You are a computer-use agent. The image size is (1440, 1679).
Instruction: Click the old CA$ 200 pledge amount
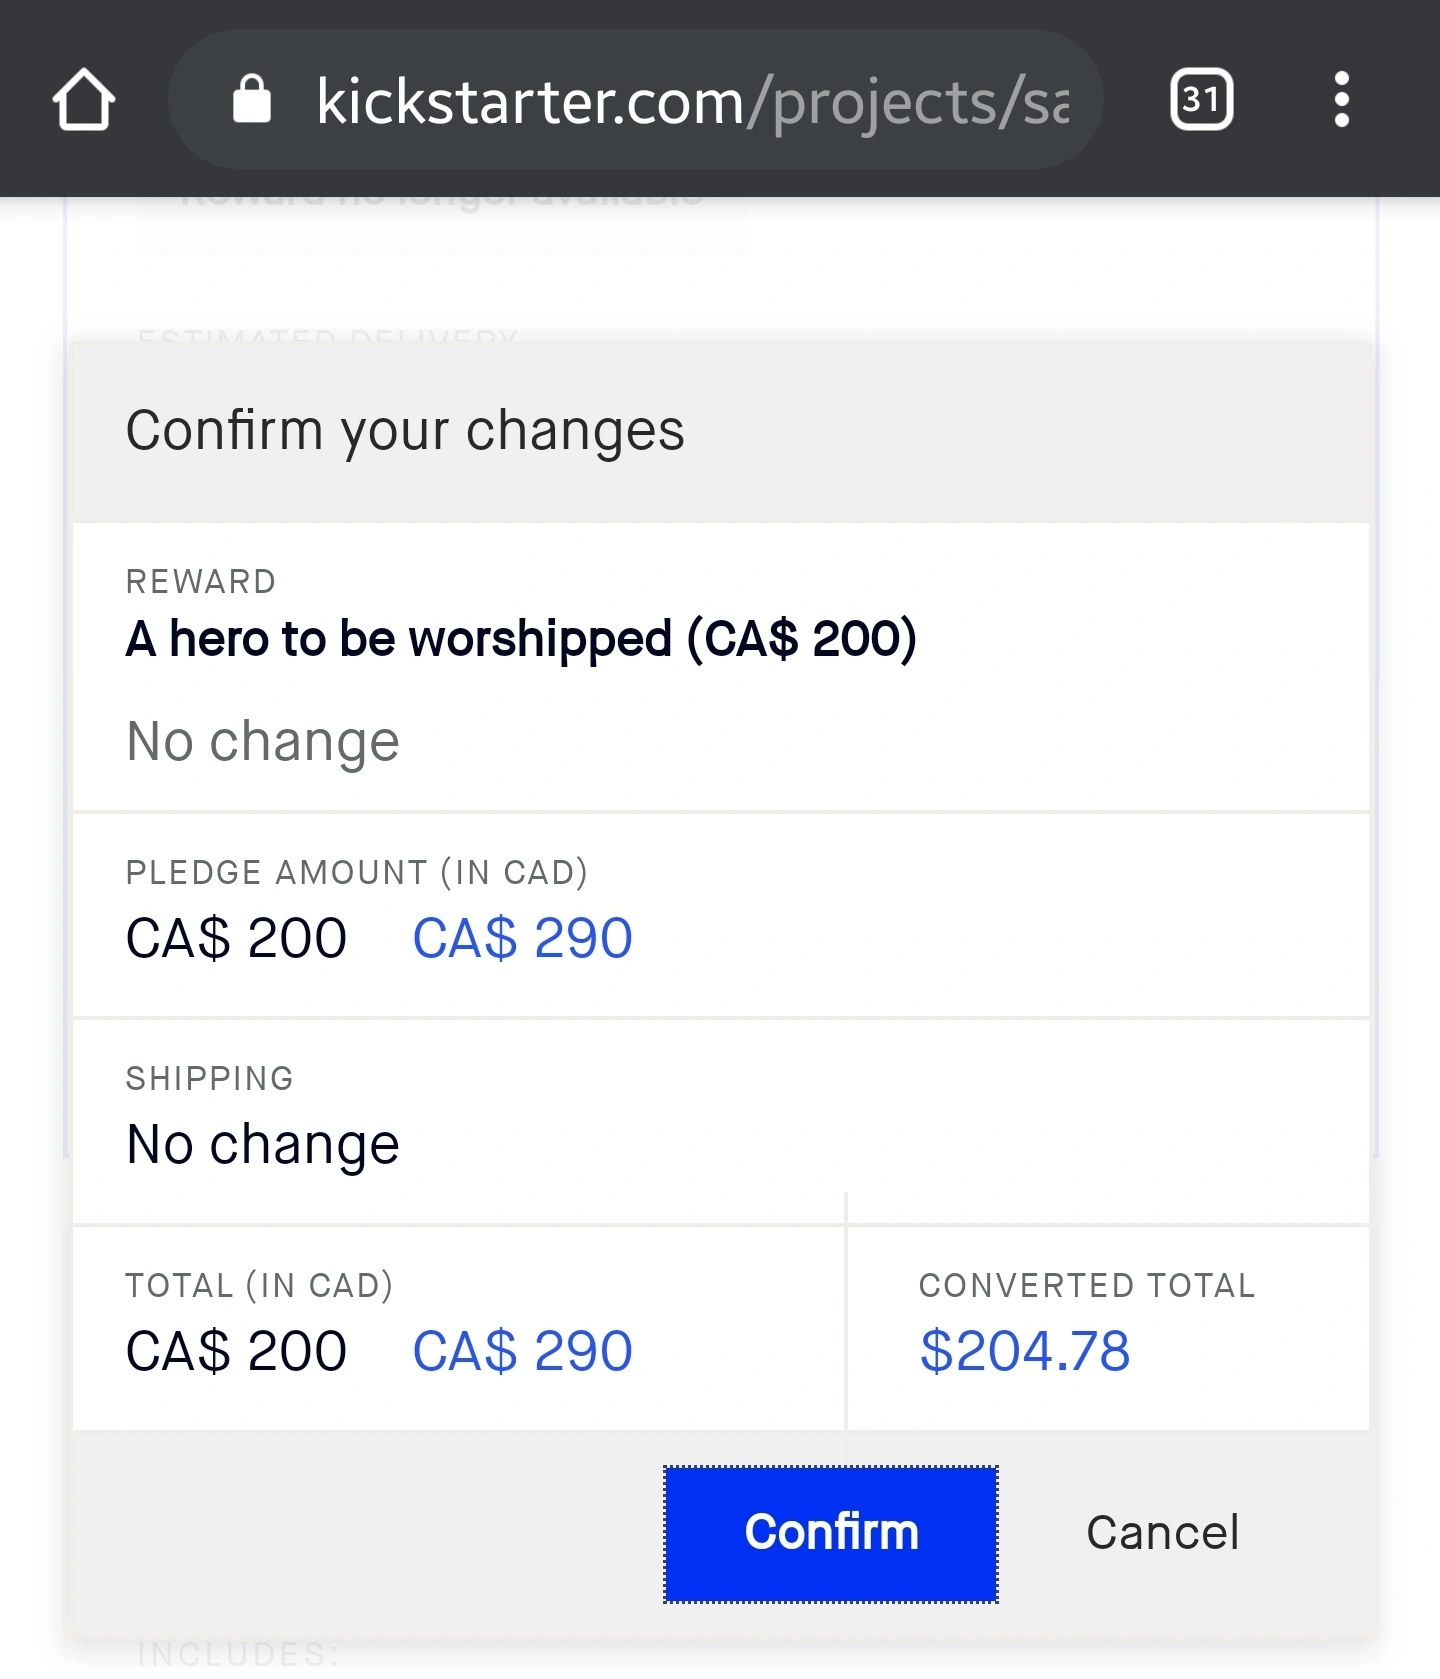236,939
